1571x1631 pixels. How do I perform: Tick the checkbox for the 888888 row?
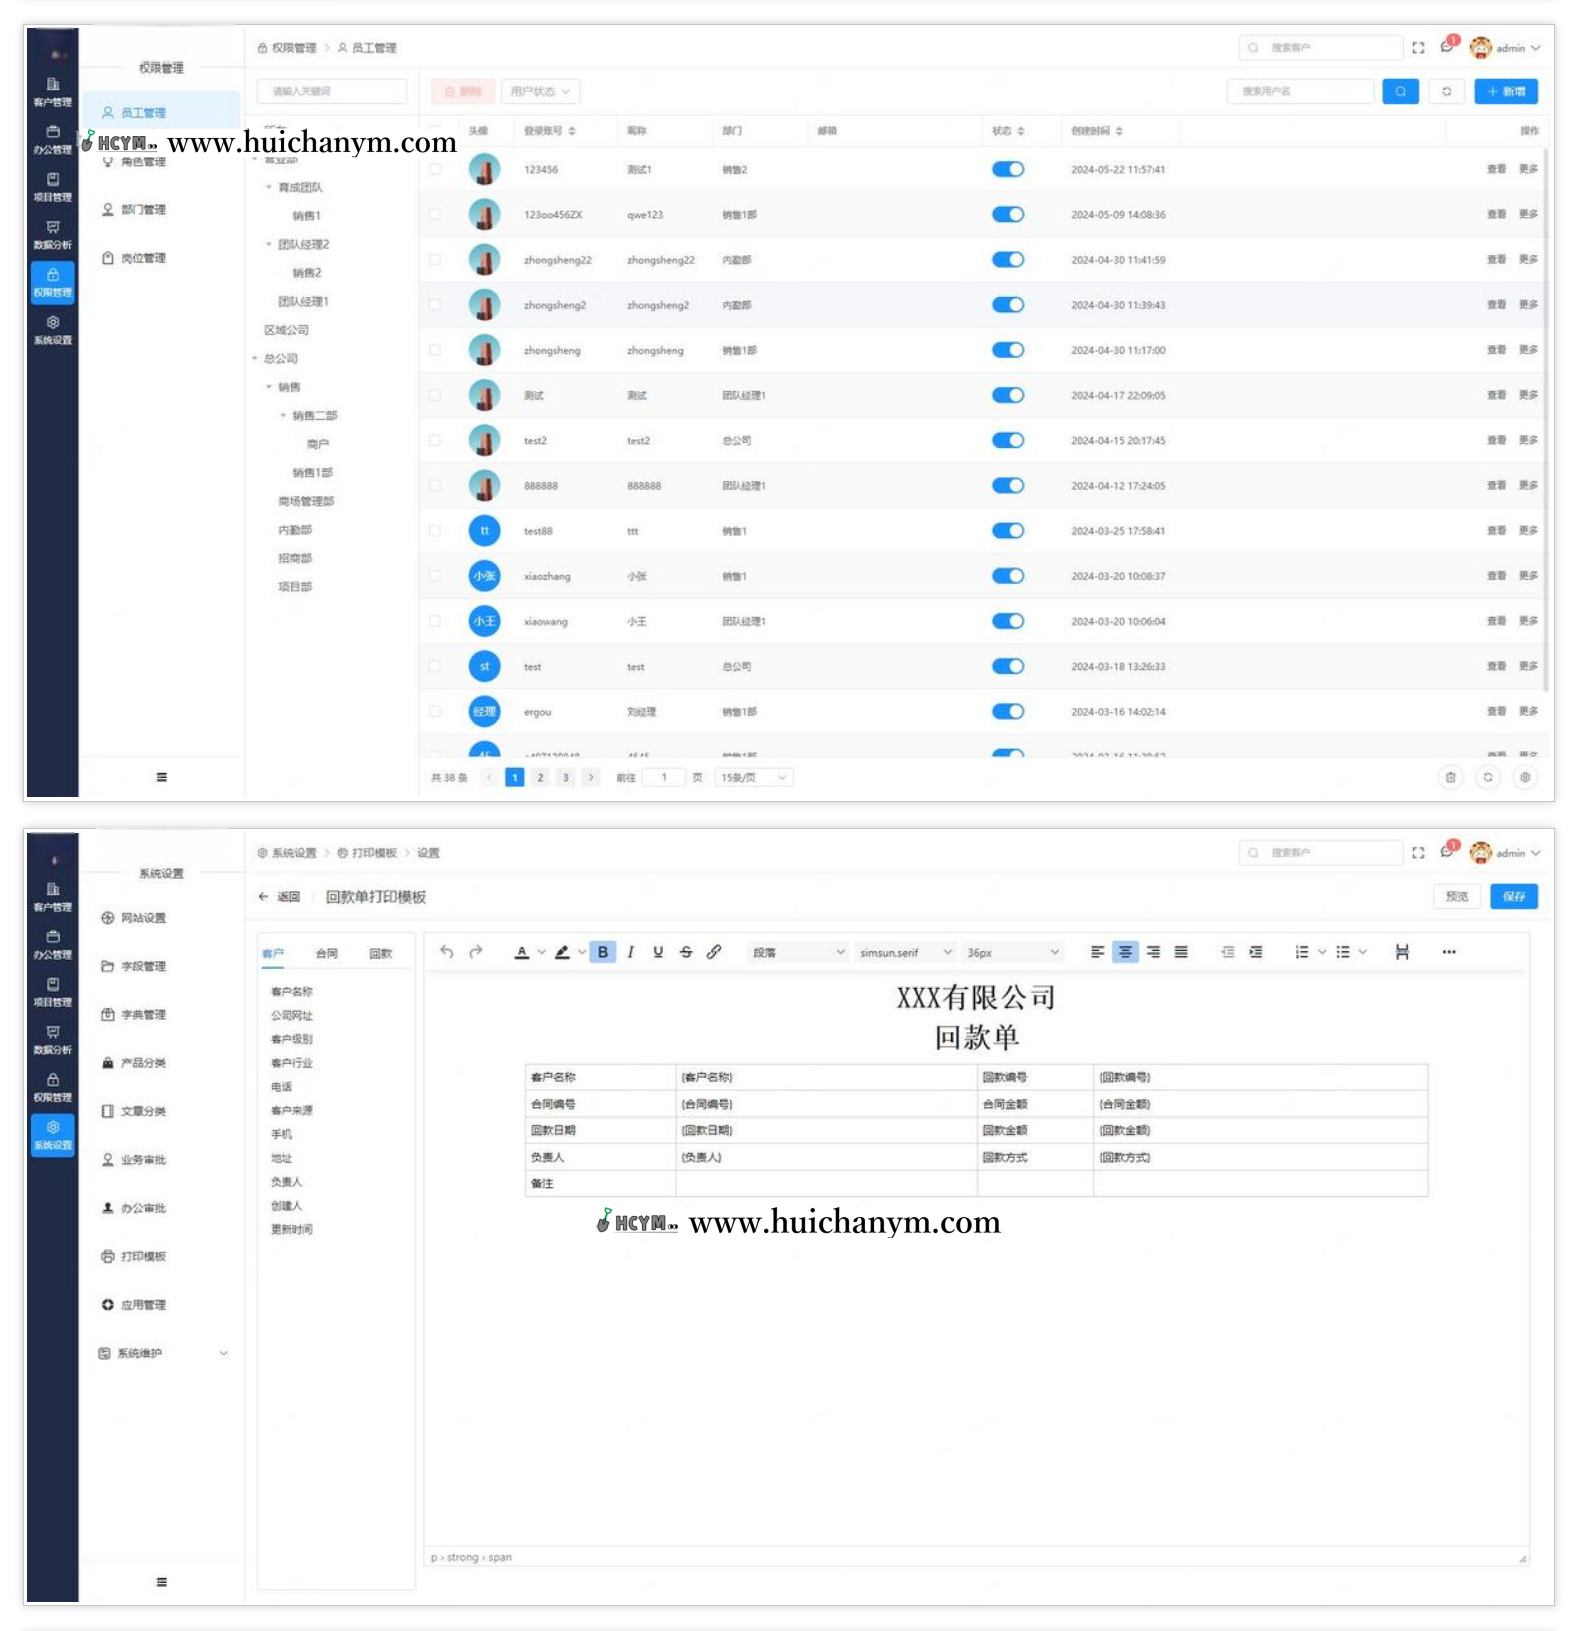[x=435, y=485]
